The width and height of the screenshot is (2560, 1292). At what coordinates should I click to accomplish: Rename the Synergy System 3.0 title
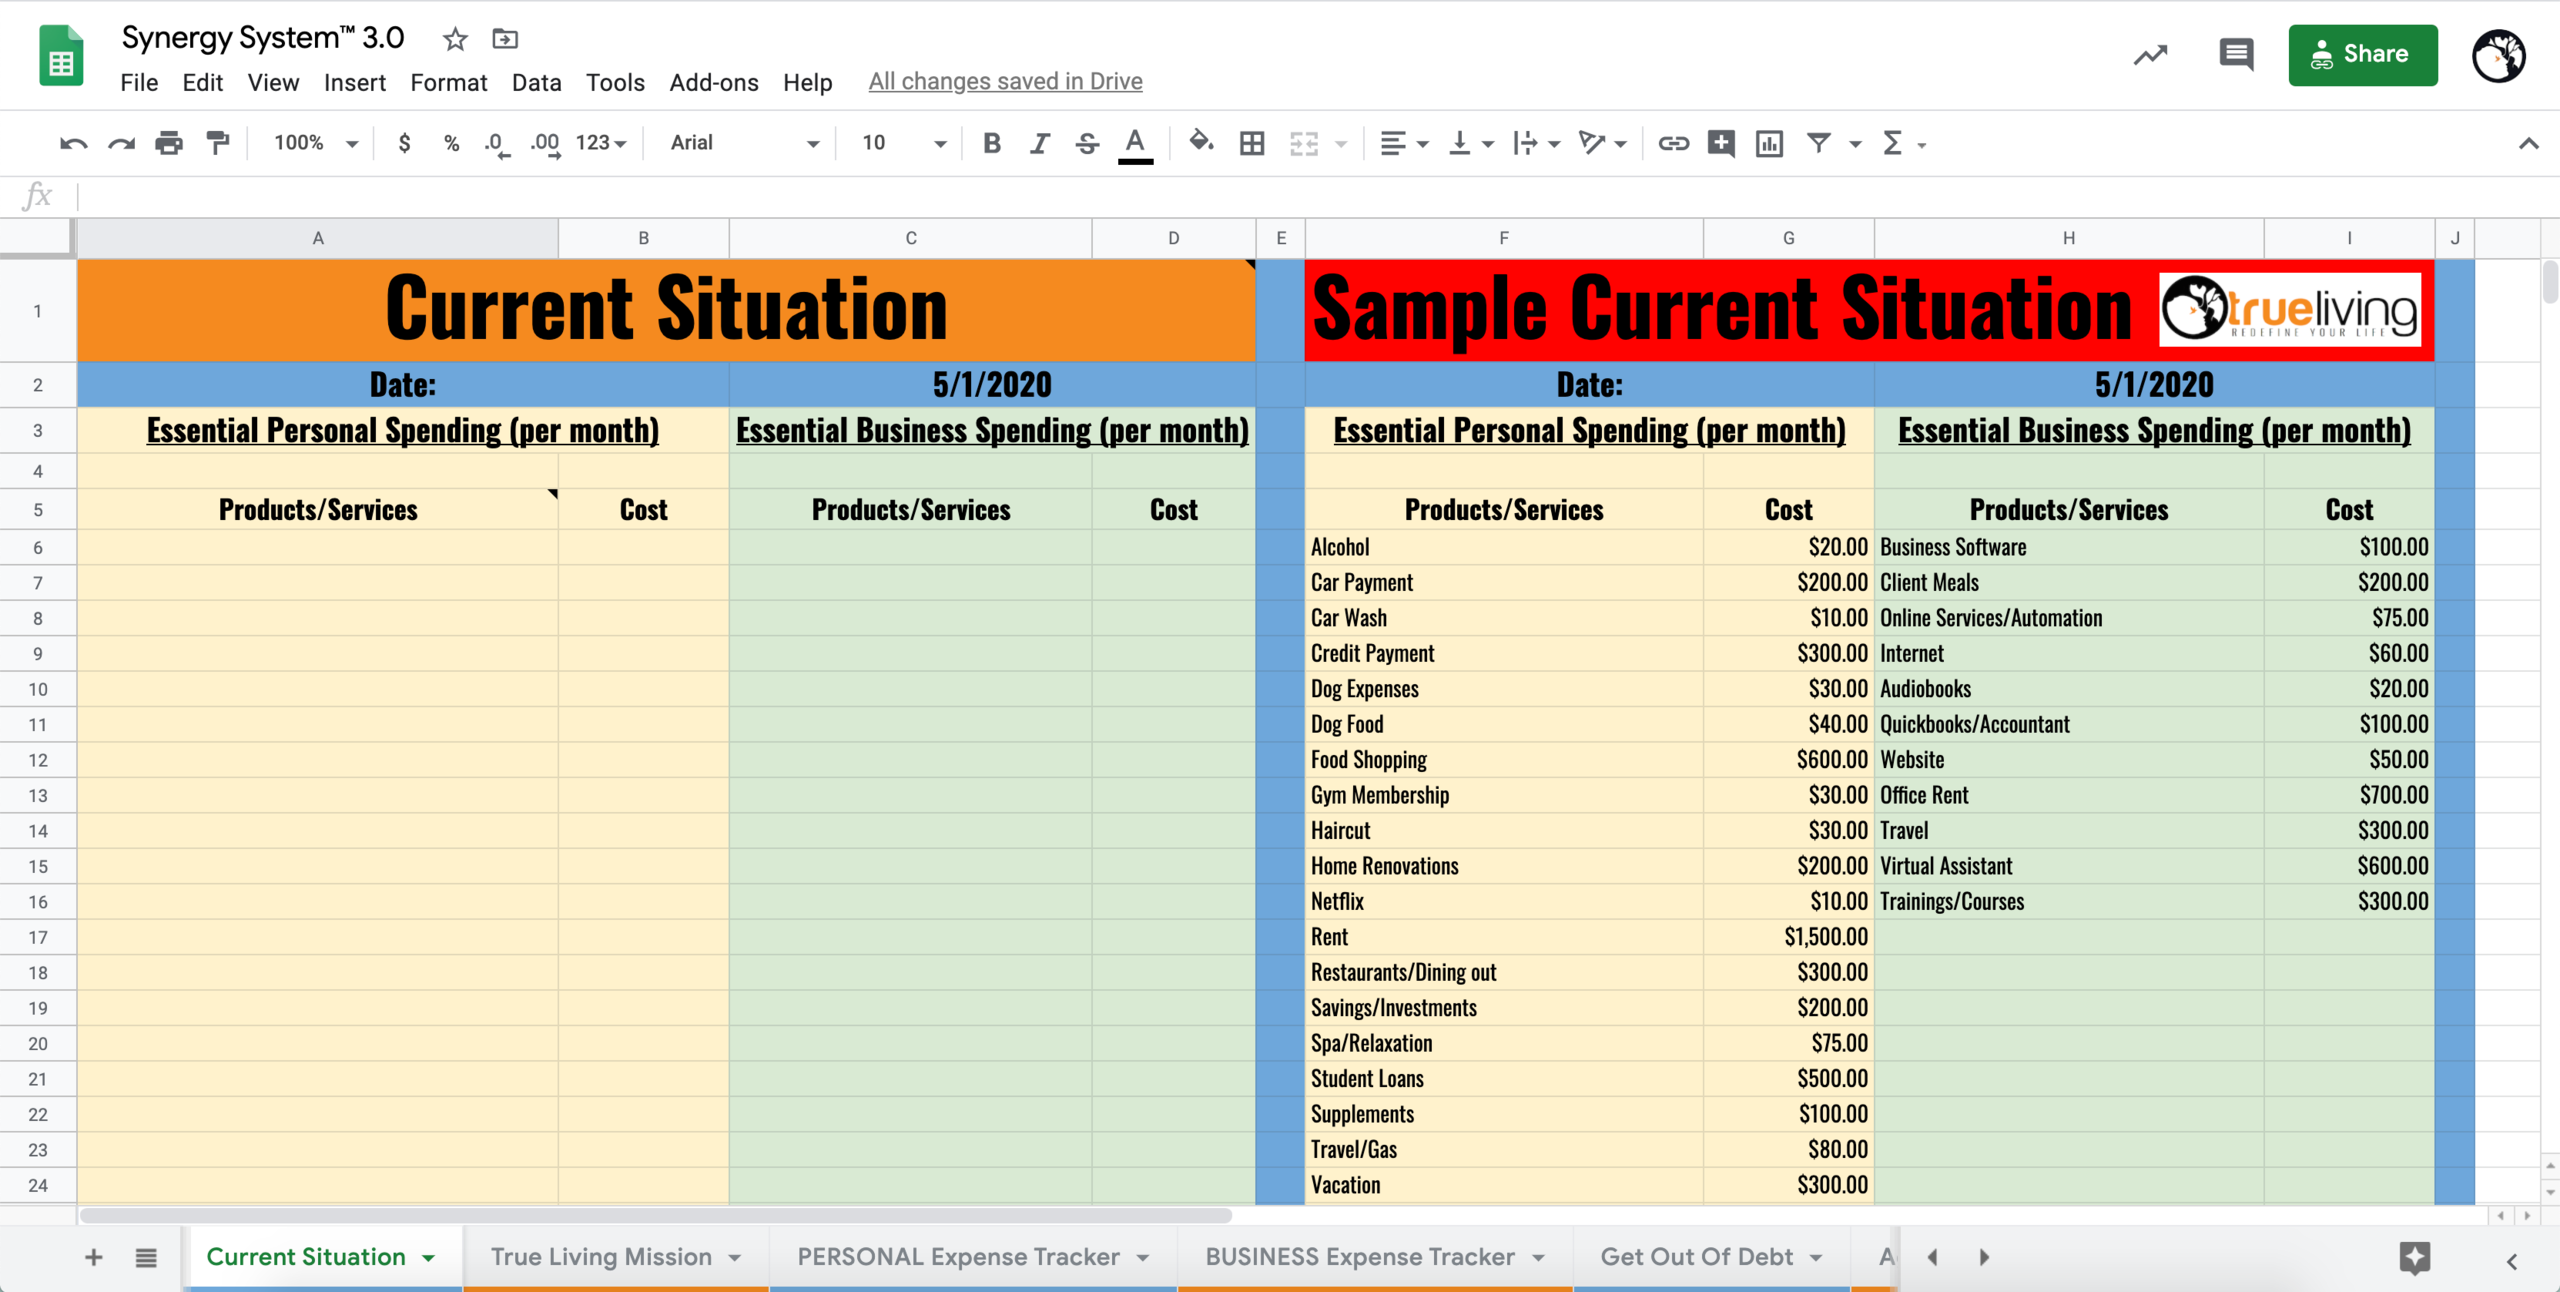pos(262,38)
